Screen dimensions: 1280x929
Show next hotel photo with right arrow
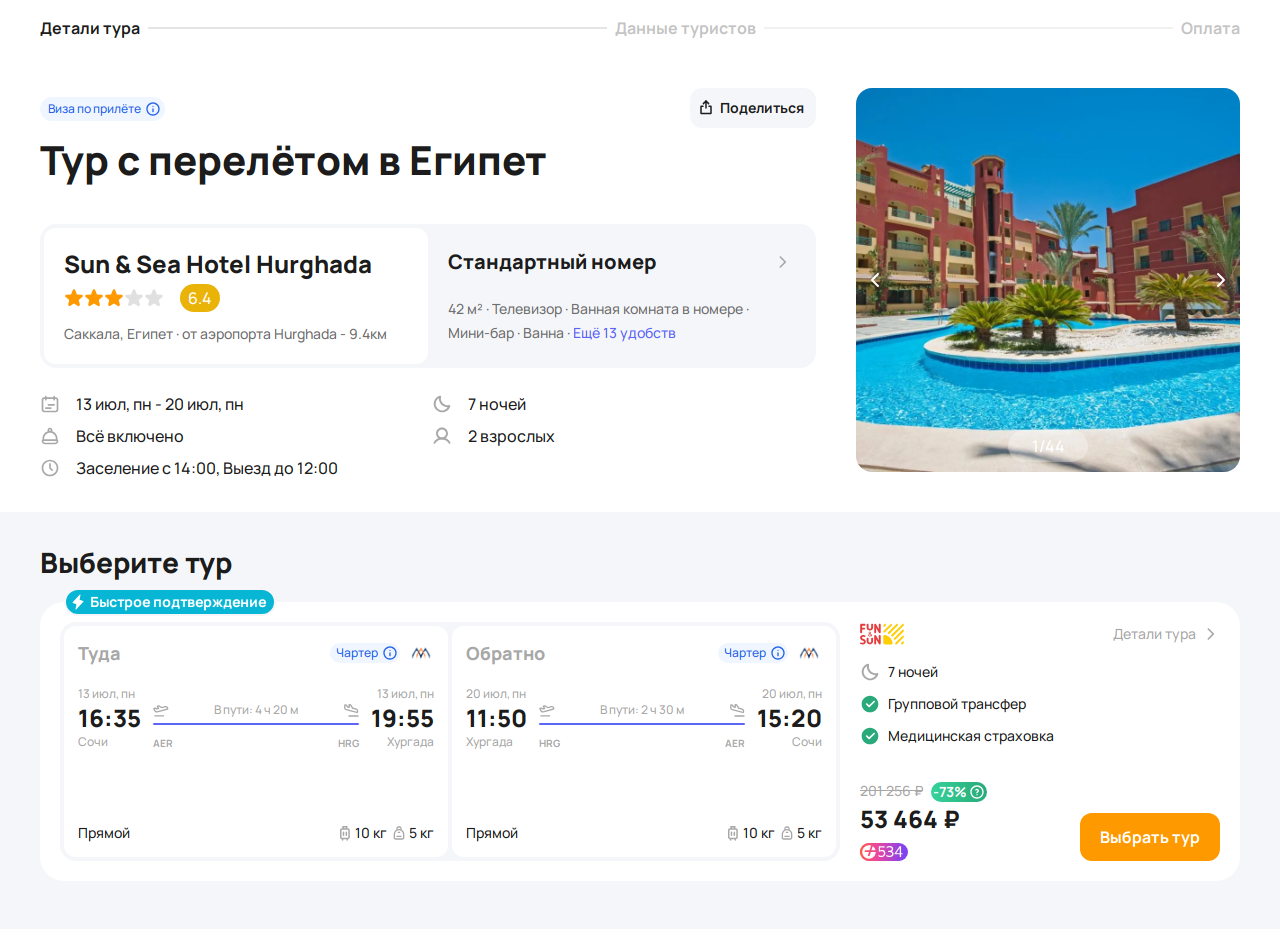click(1220, 280)
